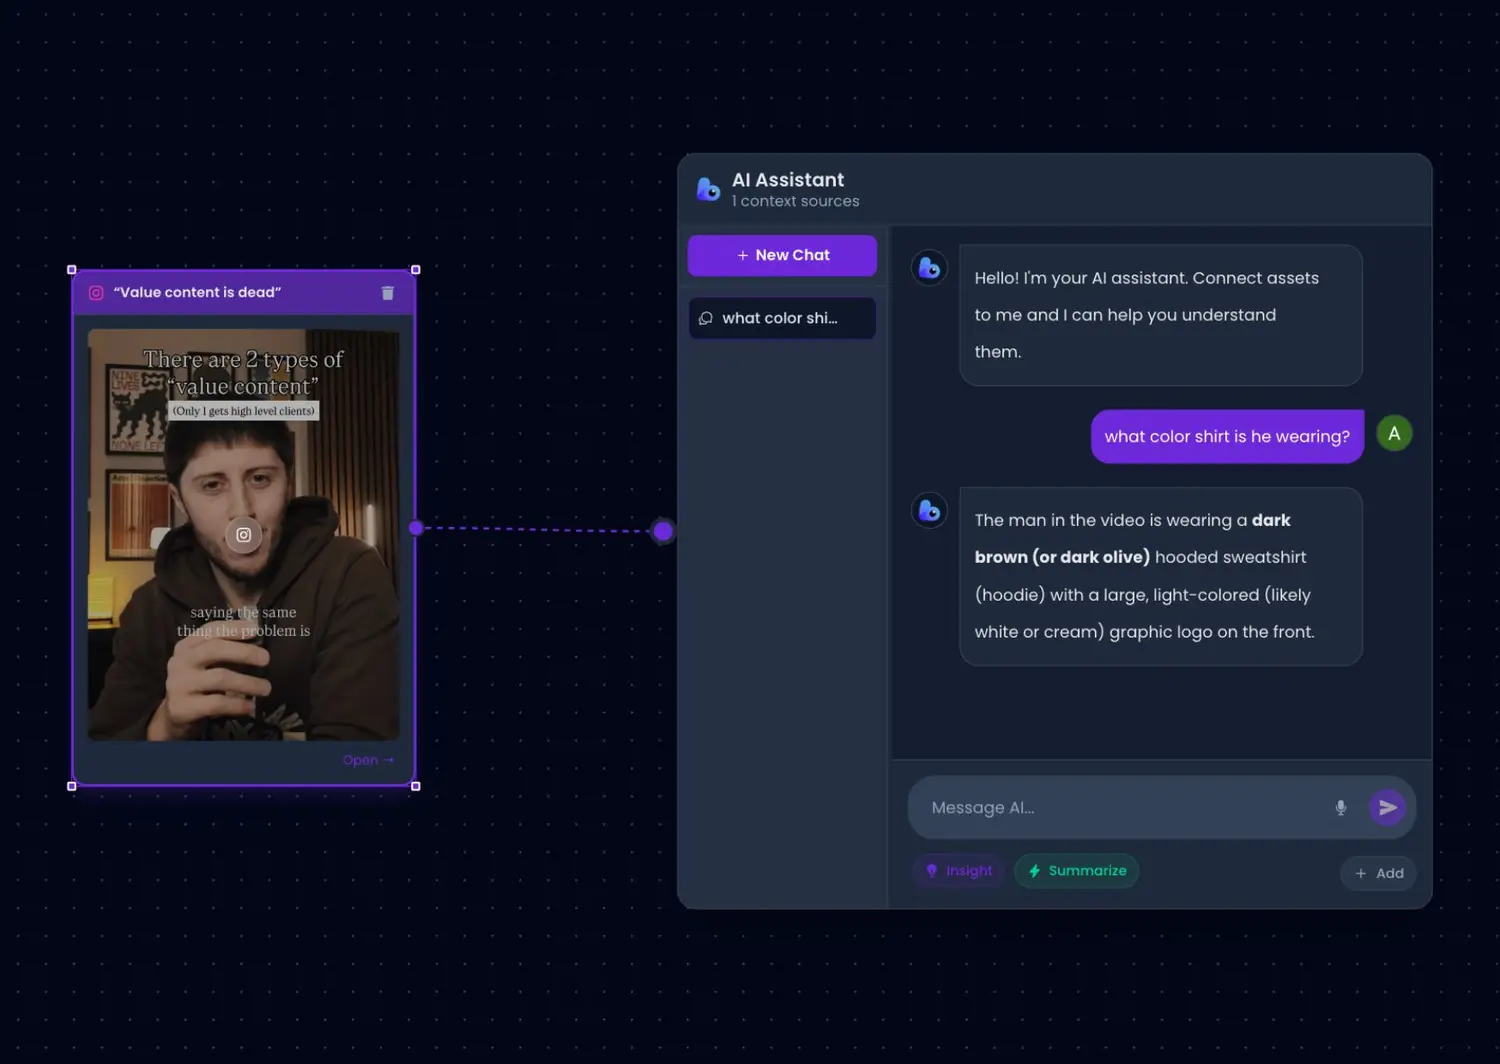The image size is (1500, 1064).
Task: Delete the "Value content is dead" card
Action: tap(388, 293)
